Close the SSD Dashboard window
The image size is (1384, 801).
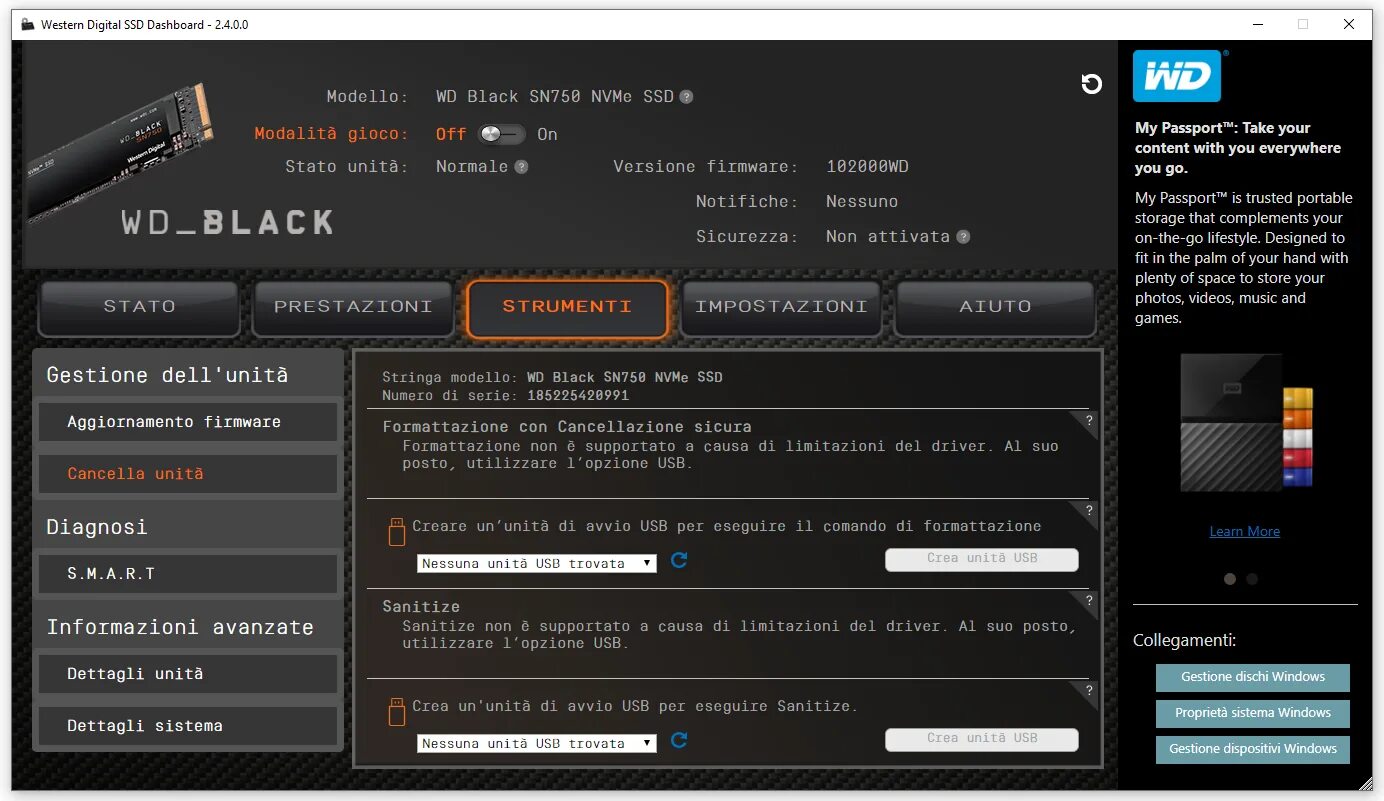pyautogui.click(x=1349, y=24)
